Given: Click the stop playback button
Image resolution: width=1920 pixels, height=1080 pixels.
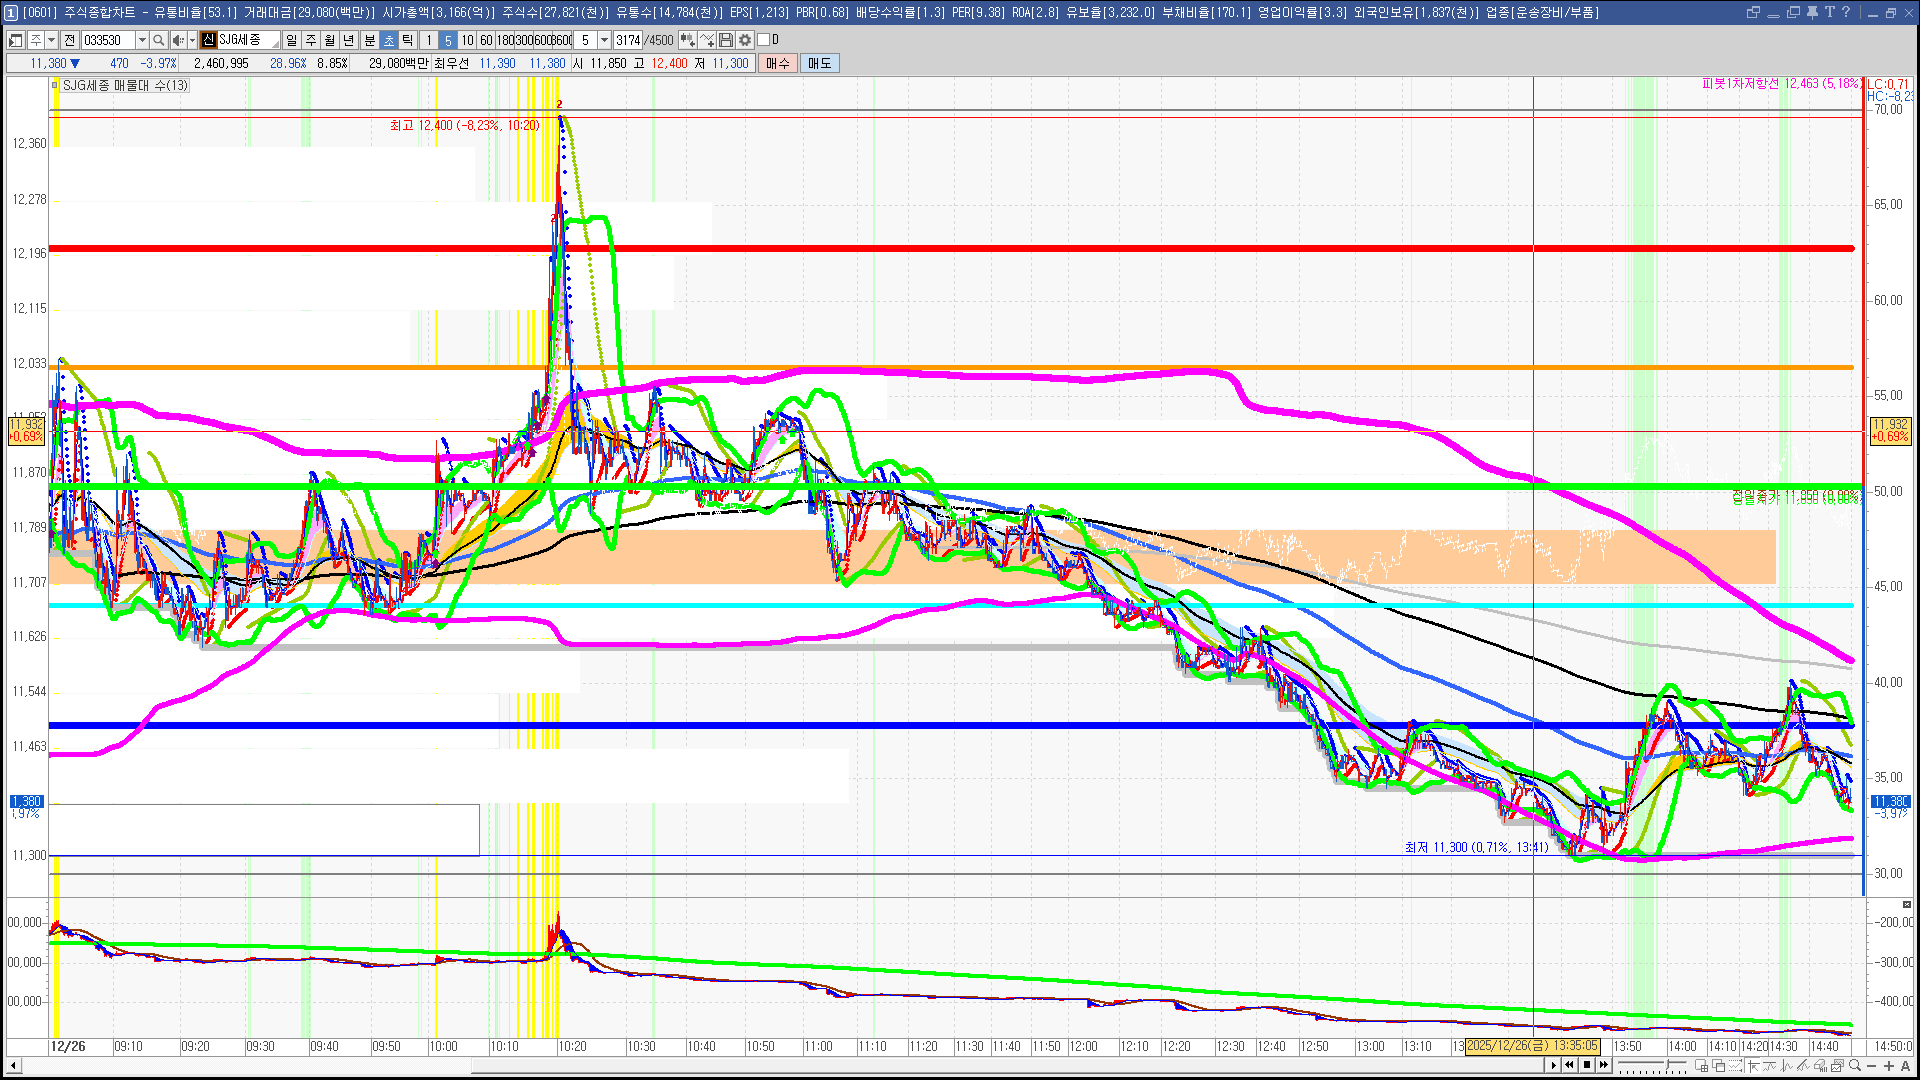Looking at the screenshot, I should click(1587, 1065).
